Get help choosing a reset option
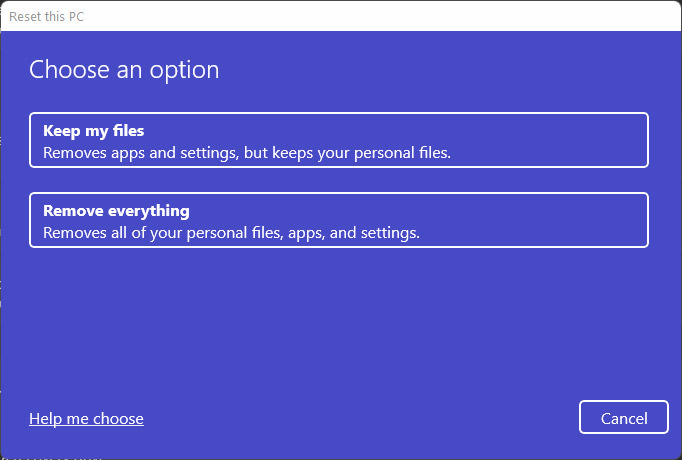The height and width of the screenshot is (460, 682). coord(86,419)
